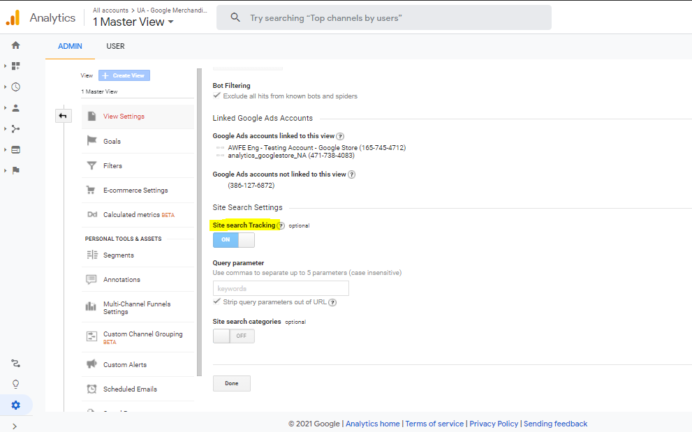This screenshot has height=432, width=692.
Task: Click the Query parameter keywords field
Action: (281, 288)
